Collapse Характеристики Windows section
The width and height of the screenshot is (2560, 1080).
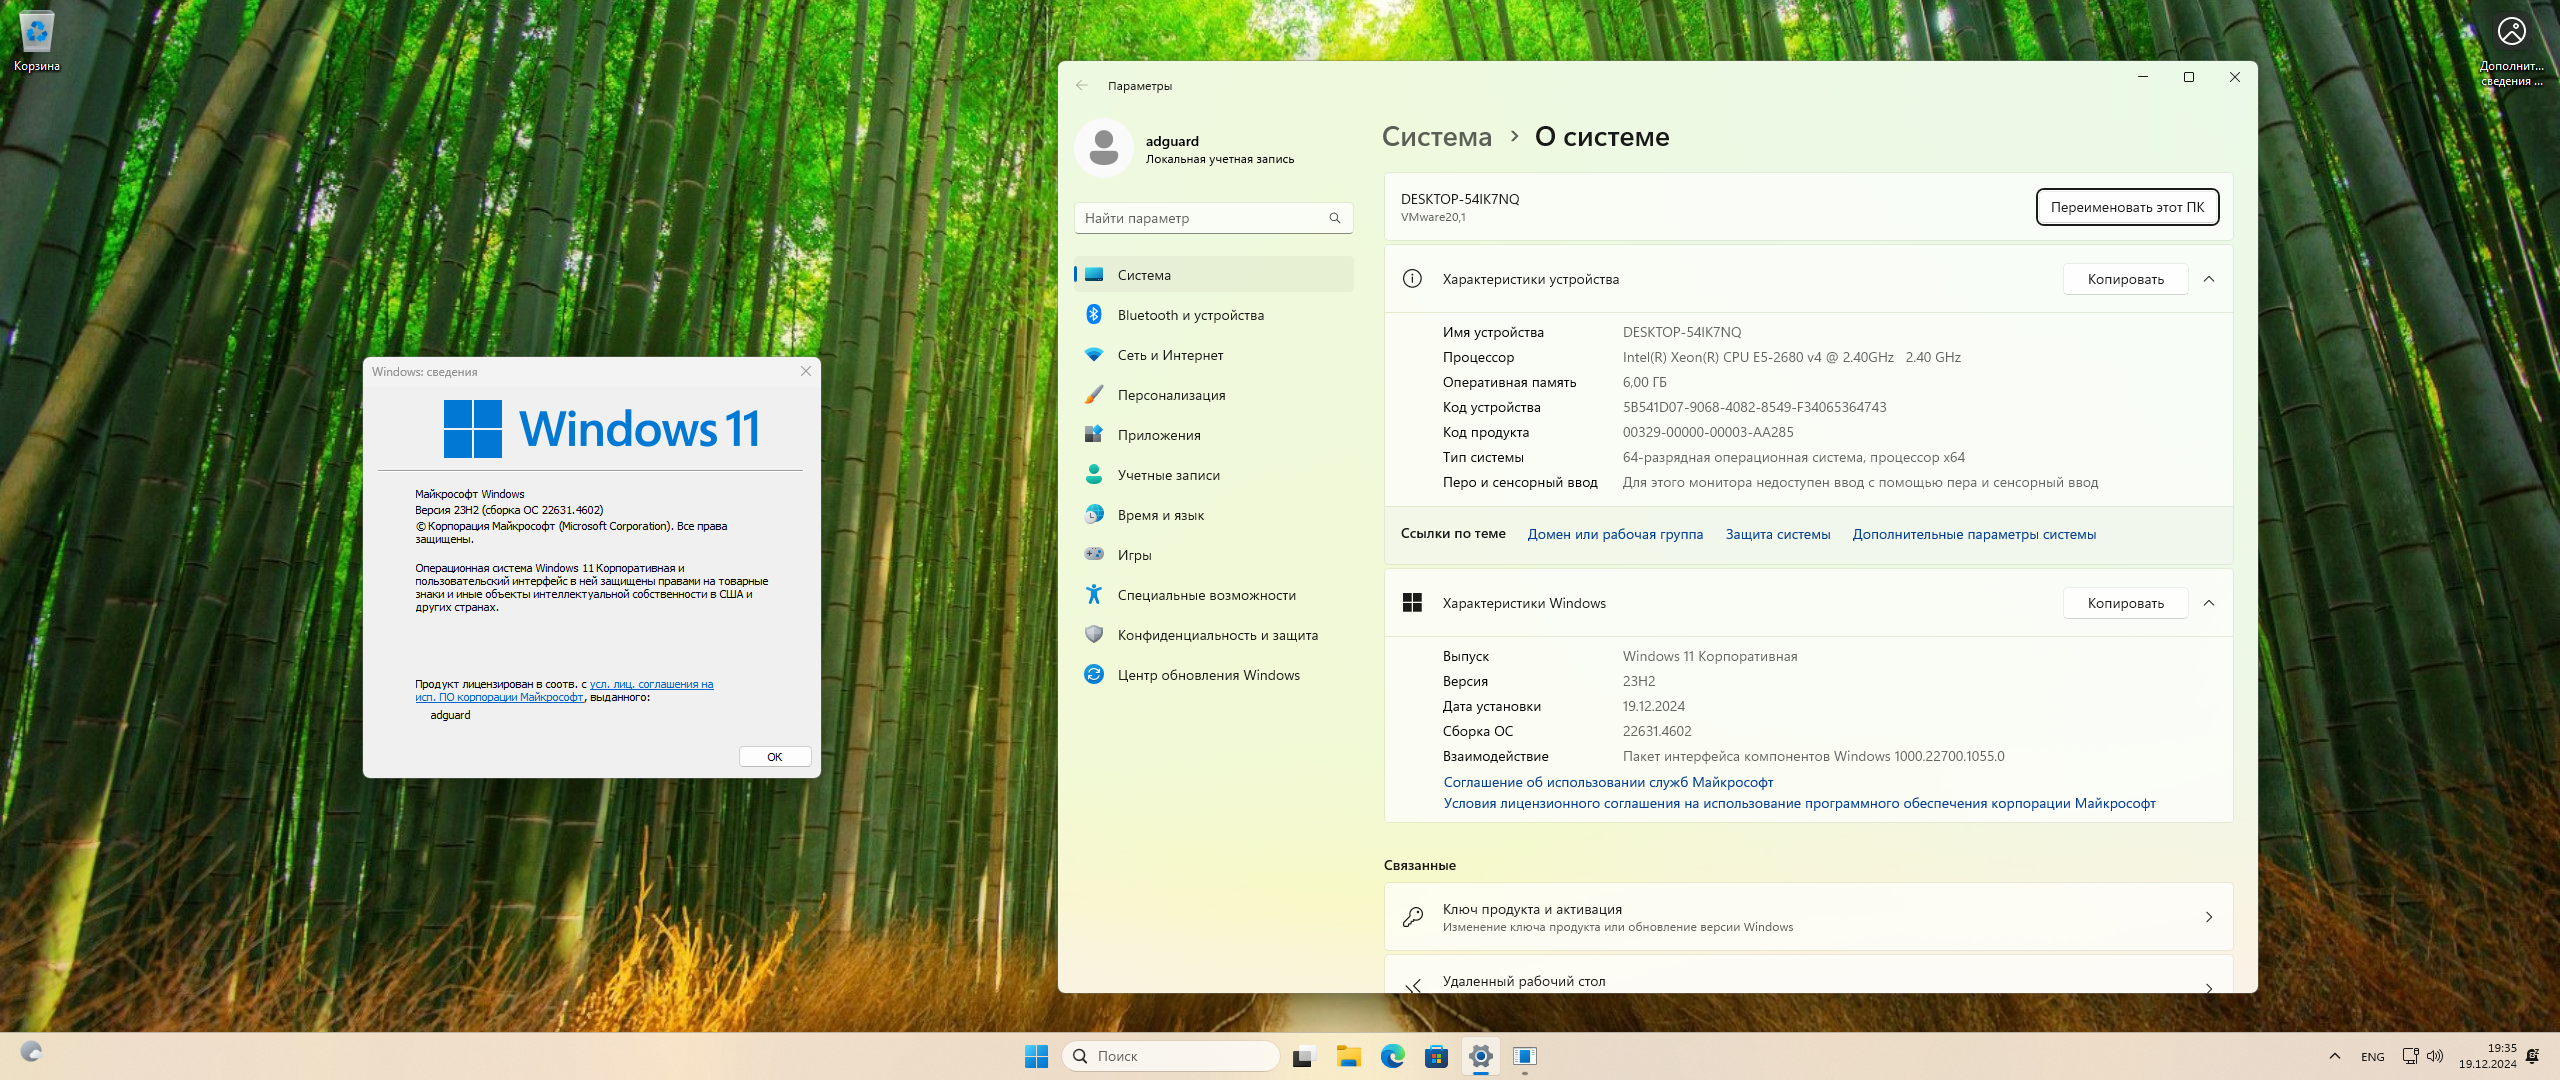(2209, 603)
